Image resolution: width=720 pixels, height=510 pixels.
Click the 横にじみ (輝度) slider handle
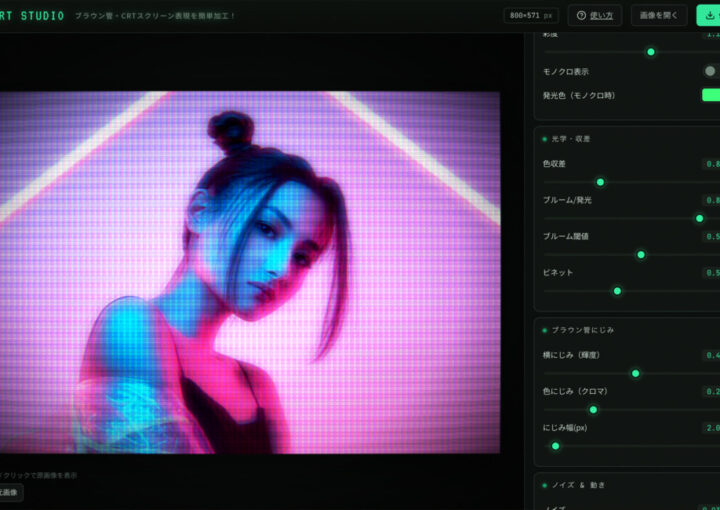click(636, 374)
